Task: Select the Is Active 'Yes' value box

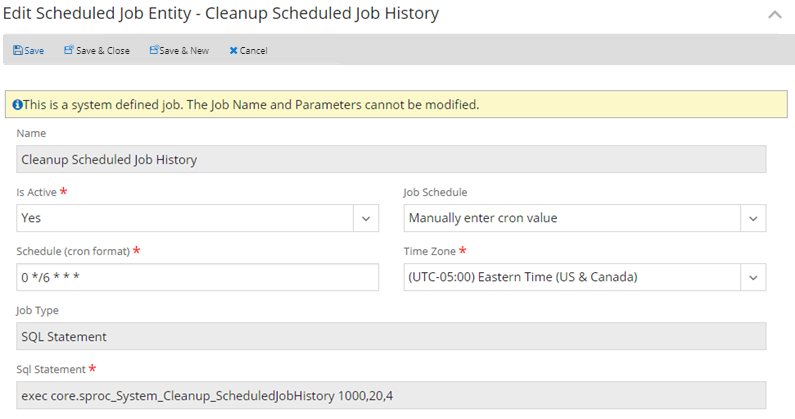Action: (x=185, y=218)
